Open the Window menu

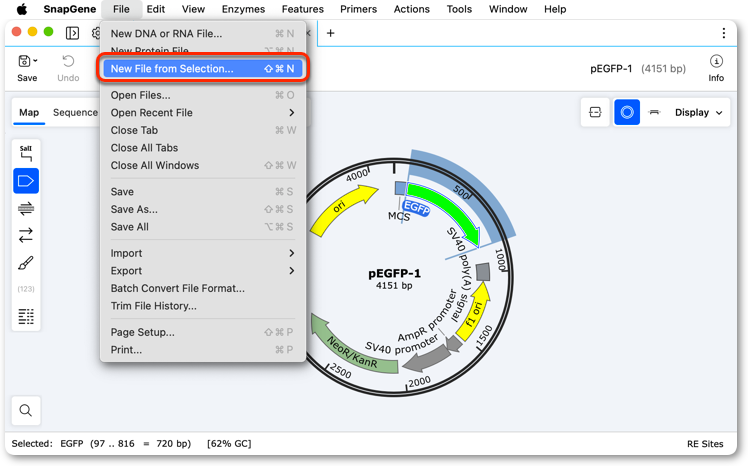[508, 9]
